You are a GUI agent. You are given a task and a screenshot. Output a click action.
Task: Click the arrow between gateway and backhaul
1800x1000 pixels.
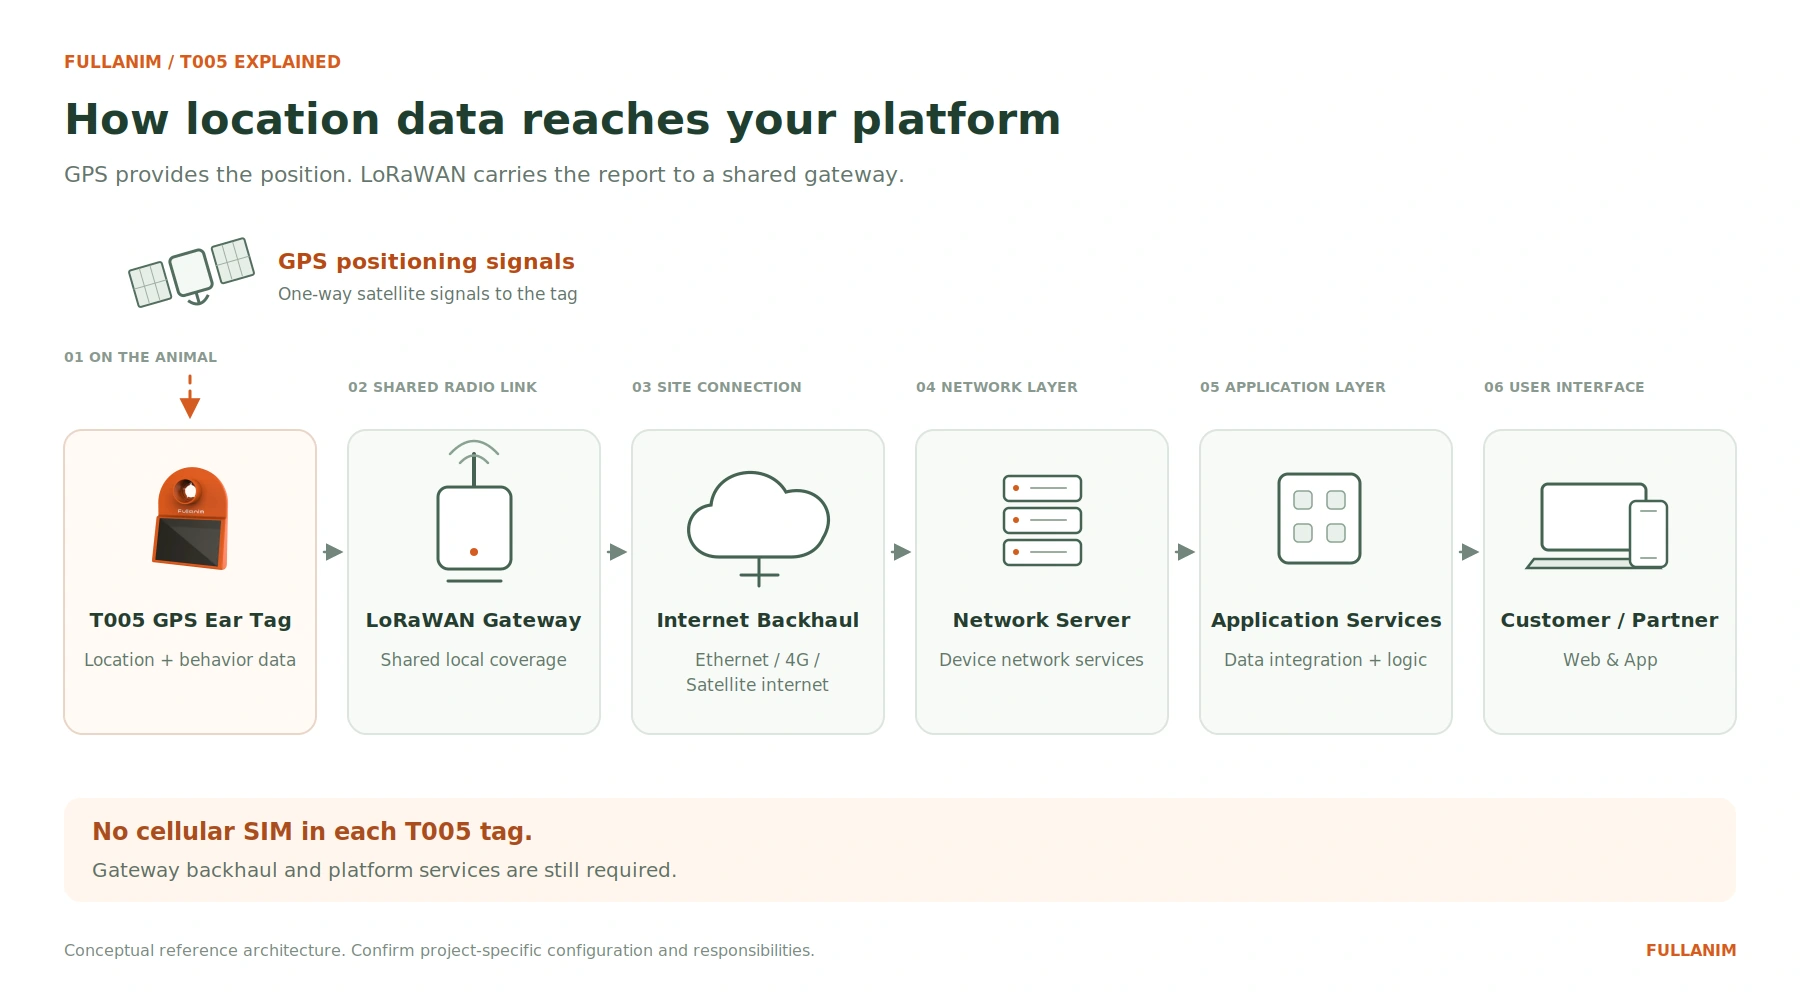(617, 552)
